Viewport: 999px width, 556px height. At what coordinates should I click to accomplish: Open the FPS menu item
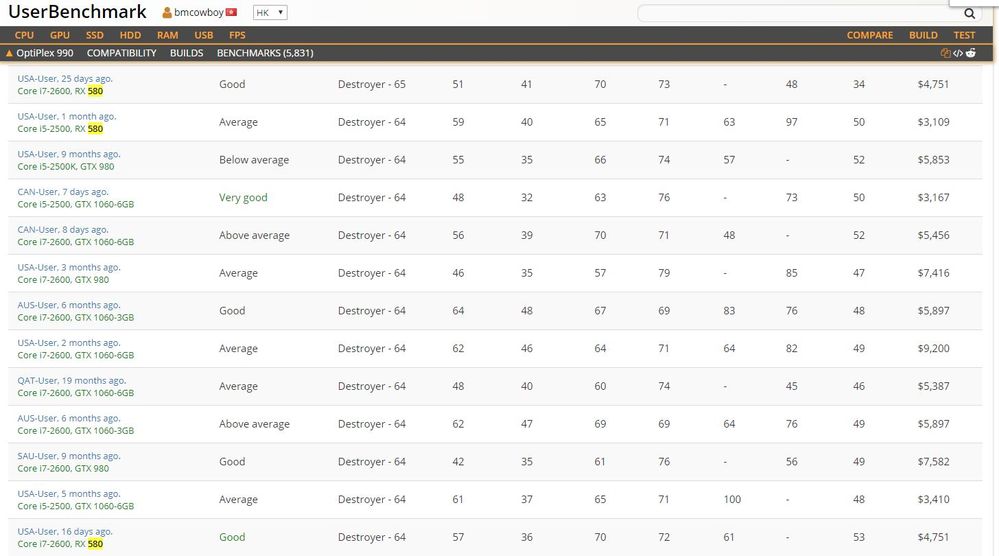coord(237,35)
